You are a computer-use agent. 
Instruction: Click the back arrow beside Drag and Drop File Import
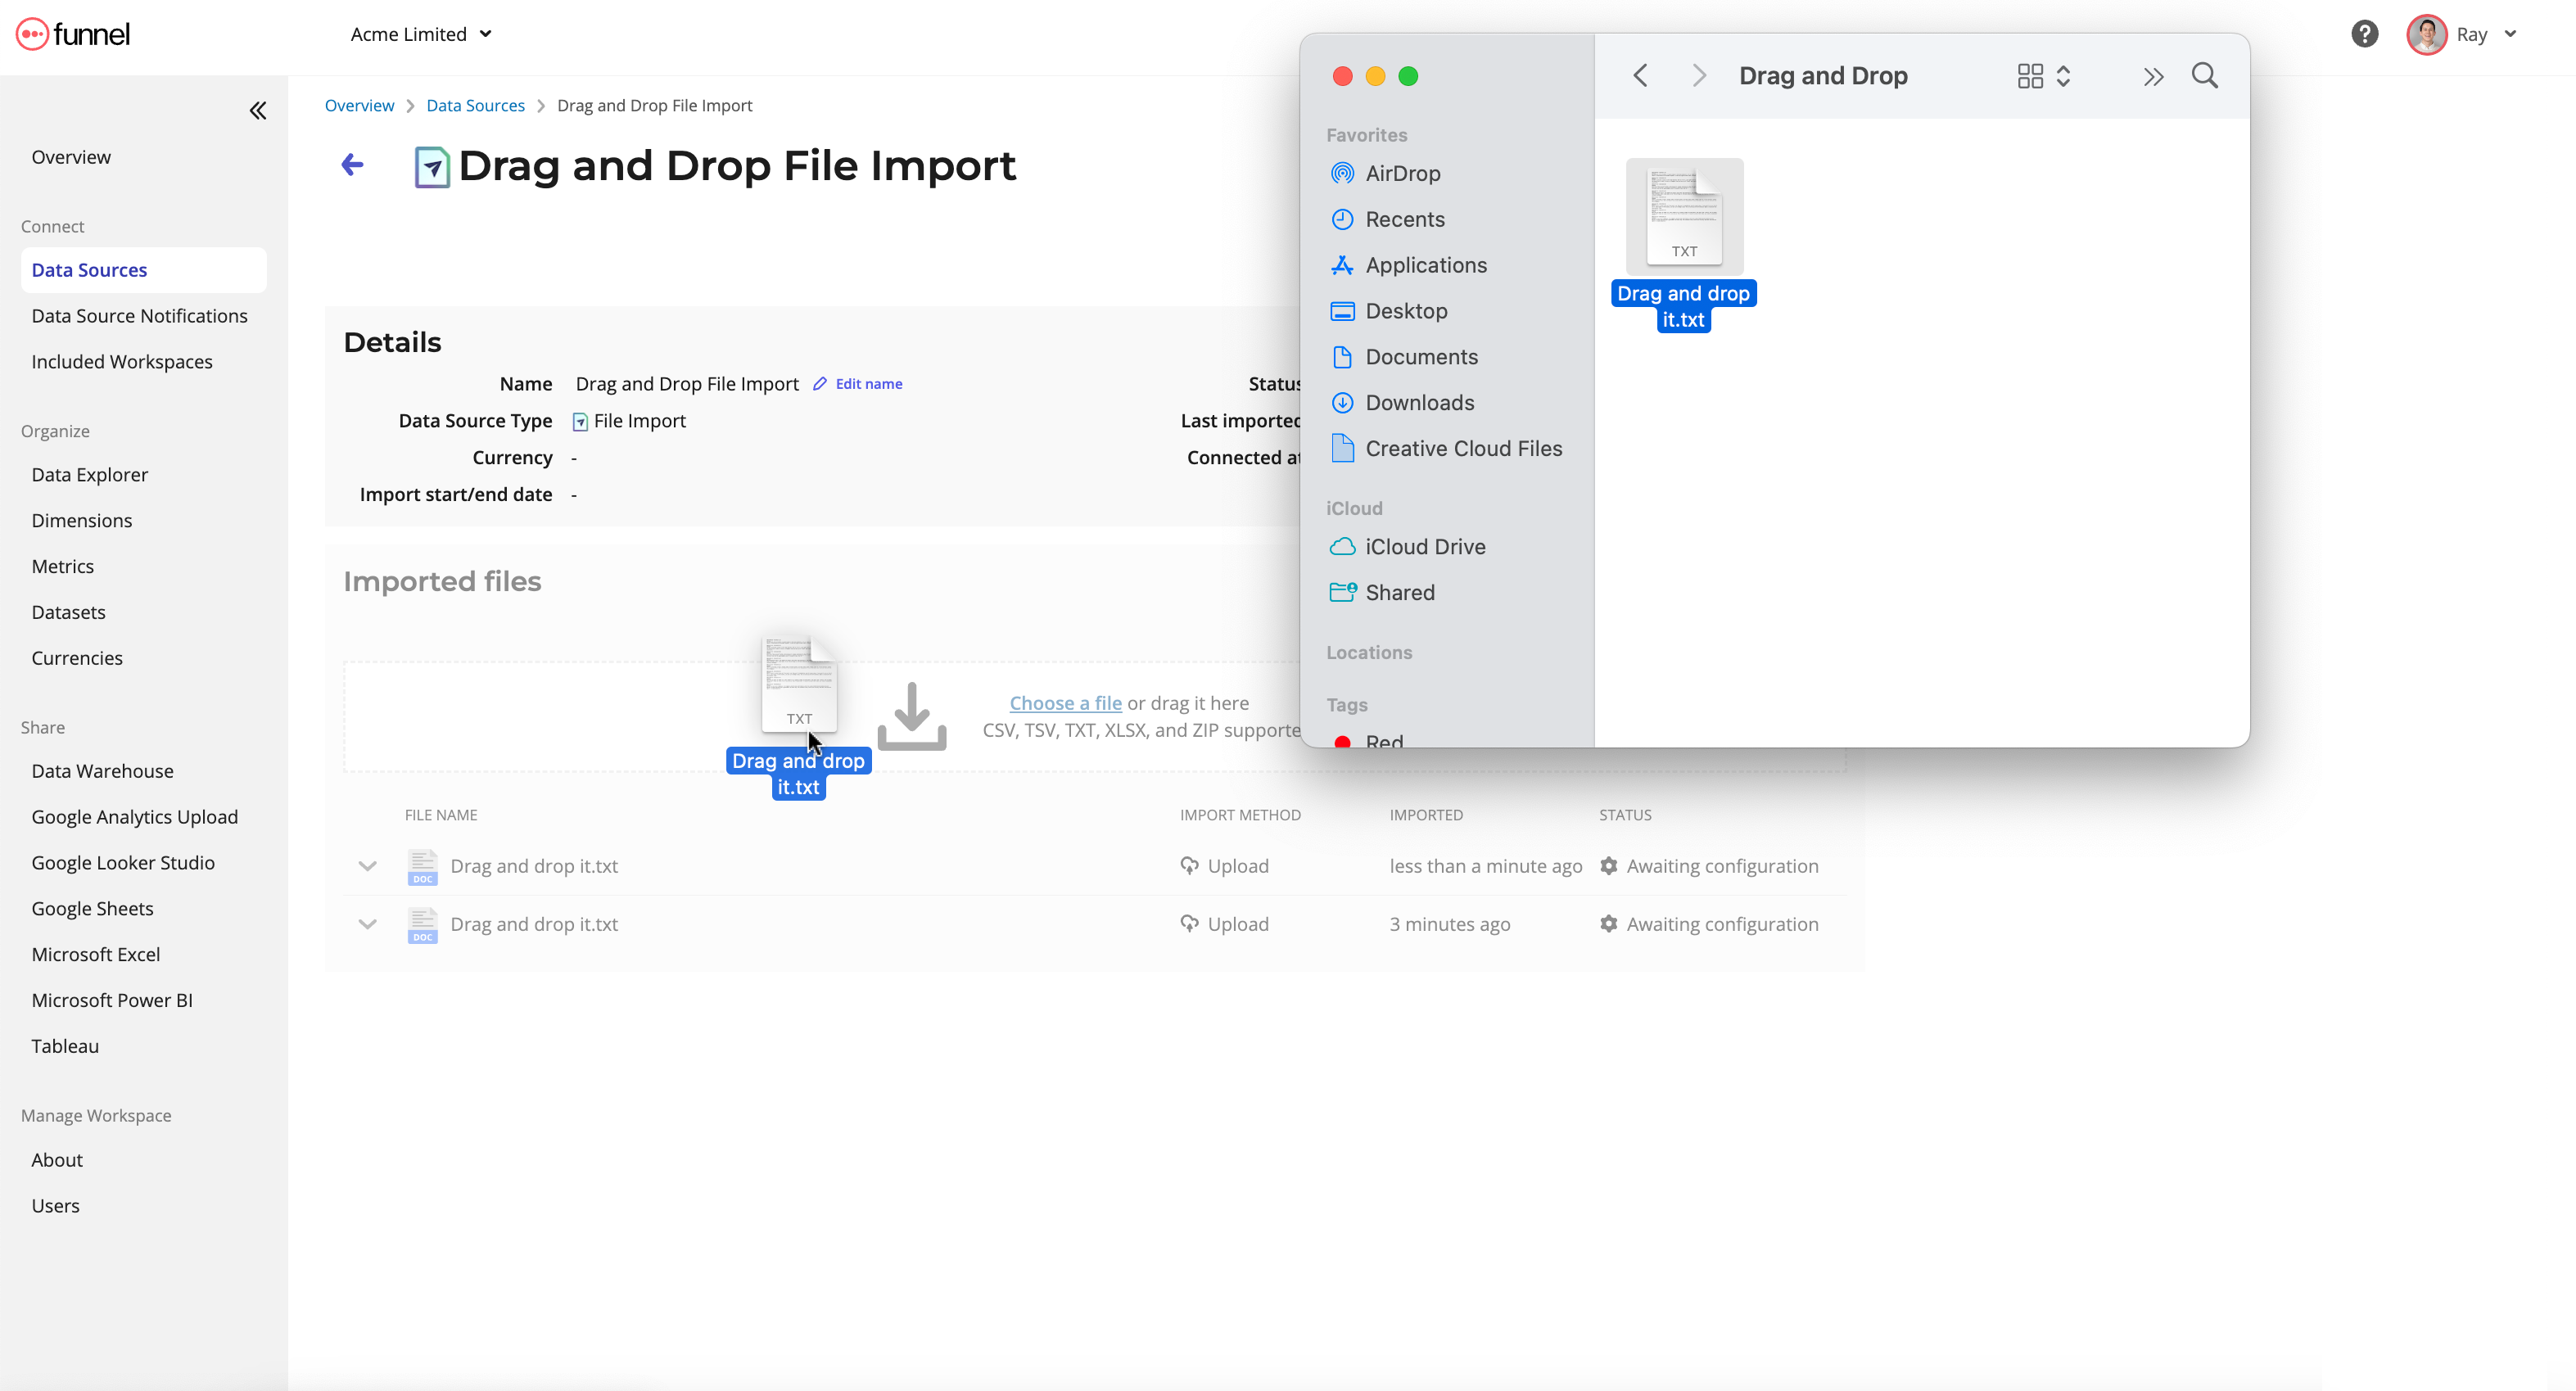(351, 164)
